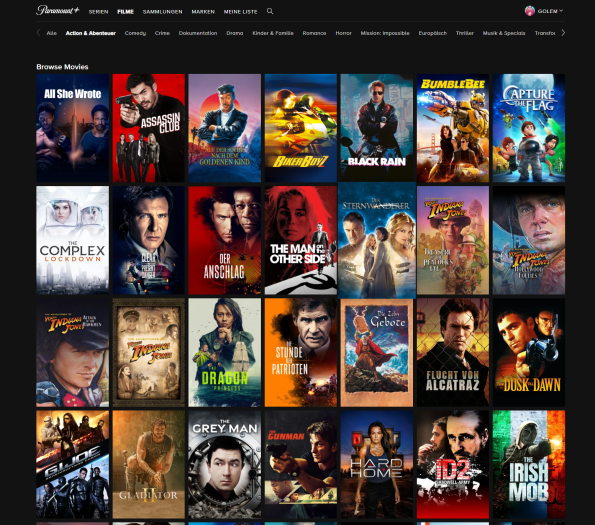Screen dimensions: 595x525
Task: Open the Clear and Present Danger poster
Action: 149,240
